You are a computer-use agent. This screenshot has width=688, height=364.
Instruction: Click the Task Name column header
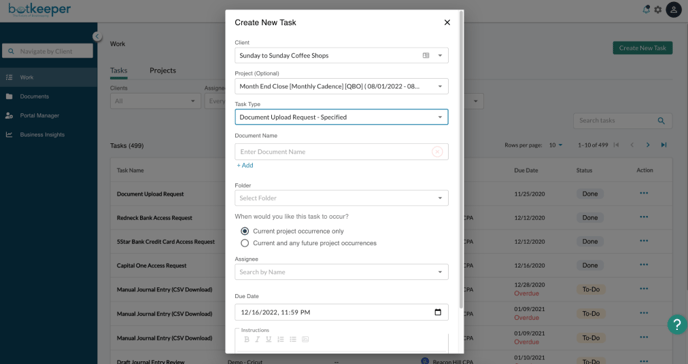coord(130,170)
